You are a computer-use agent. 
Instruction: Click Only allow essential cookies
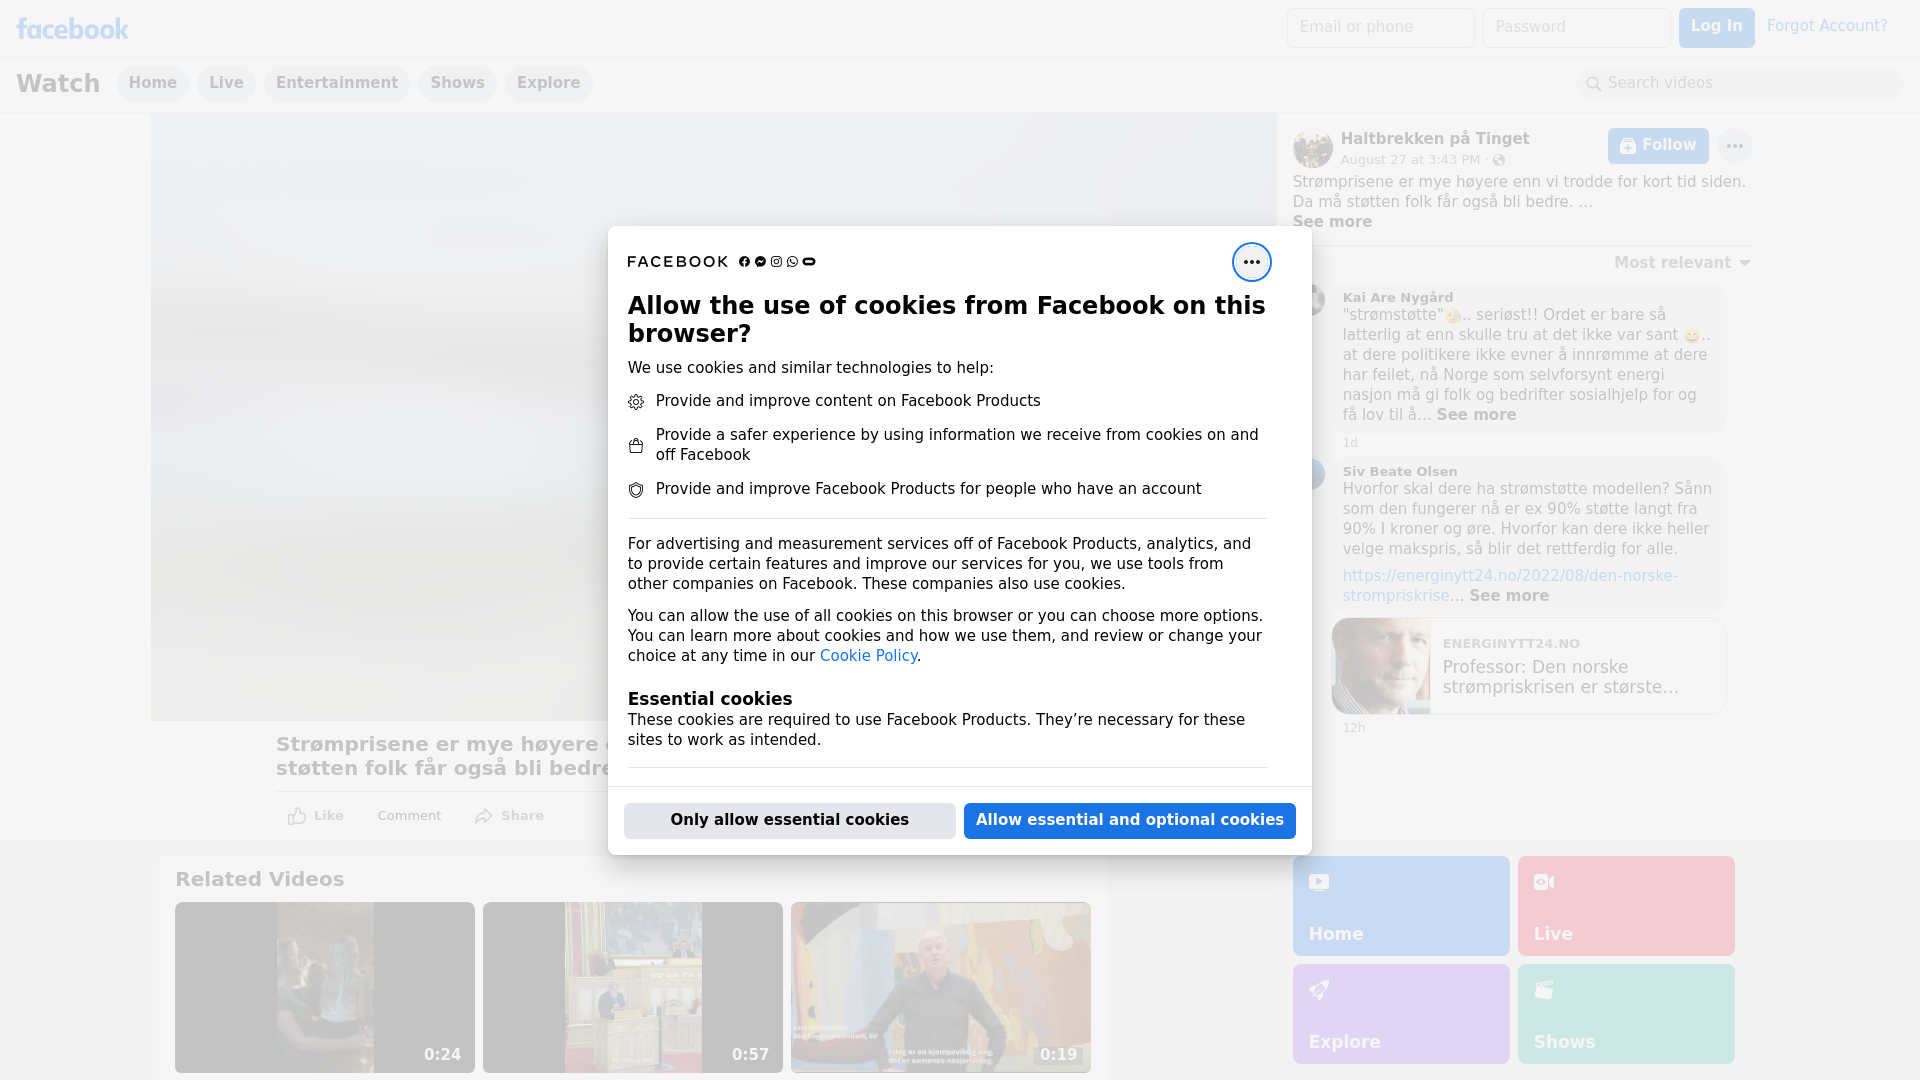790,821
